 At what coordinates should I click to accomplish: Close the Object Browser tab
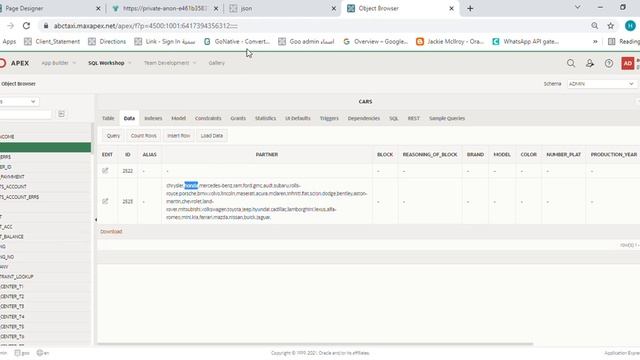point(451,8)
